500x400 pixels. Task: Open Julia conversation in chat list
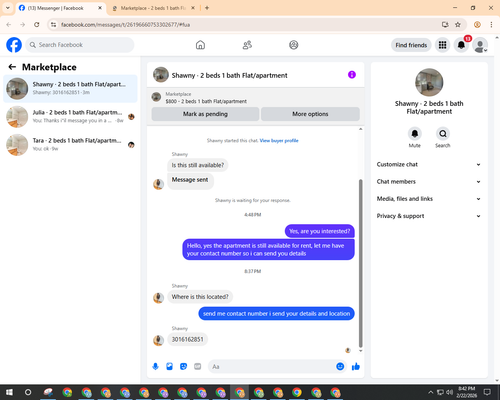70,117
